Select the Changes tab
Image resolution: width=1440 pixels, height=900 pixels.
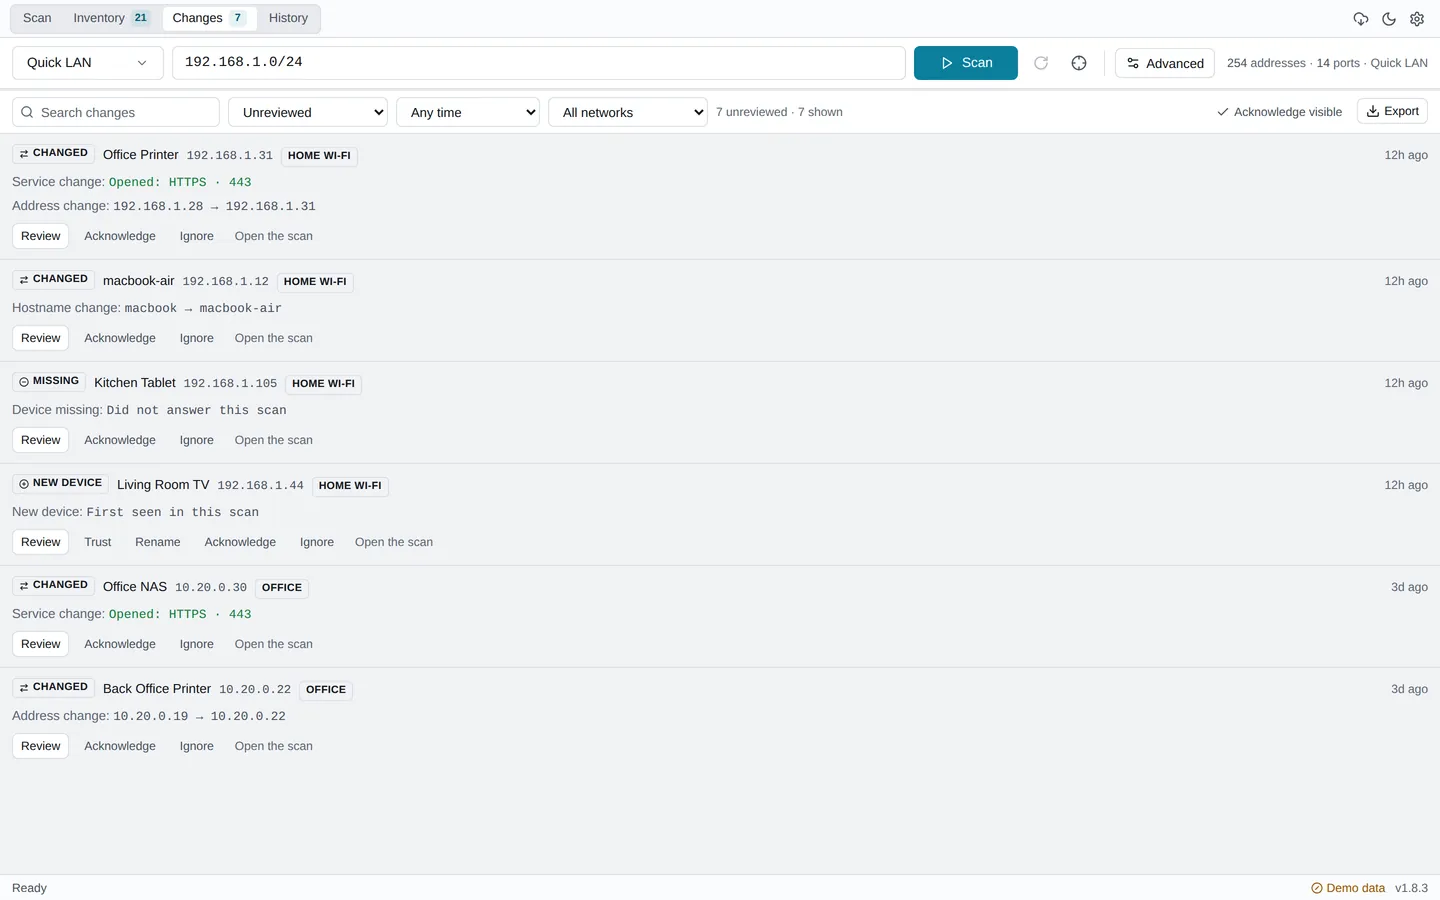[209, 18]
